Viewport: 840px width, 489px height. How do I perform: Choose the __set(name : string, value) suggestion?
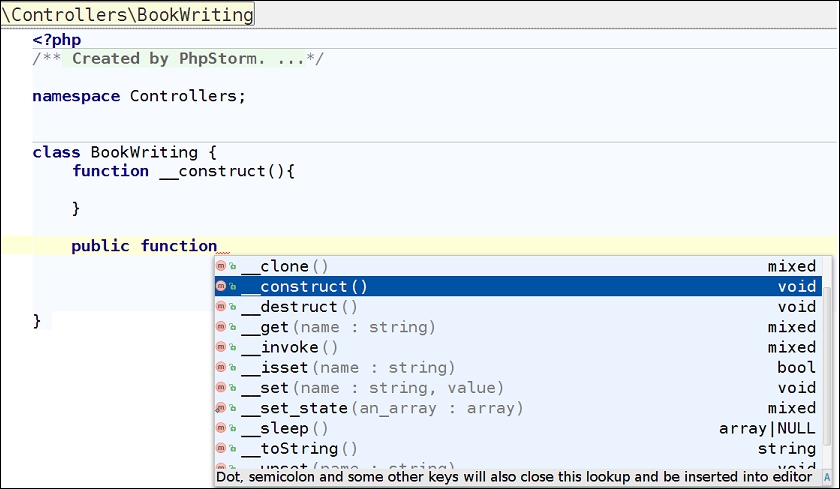pyautogui.click(x=372, y=388)
